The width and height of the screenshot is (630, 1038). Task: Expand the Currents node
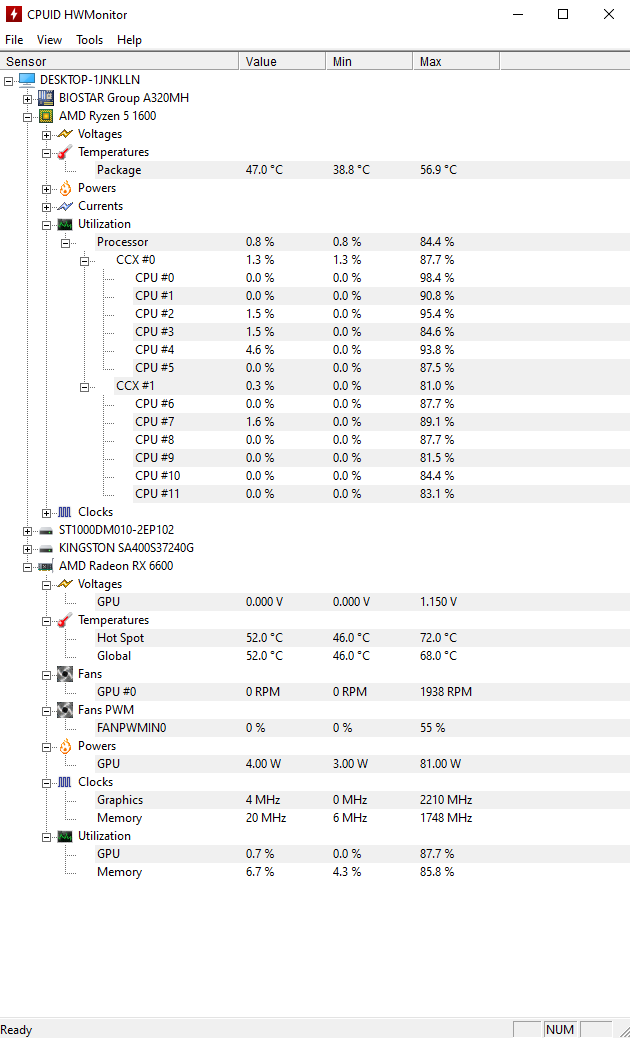[46, 207]
